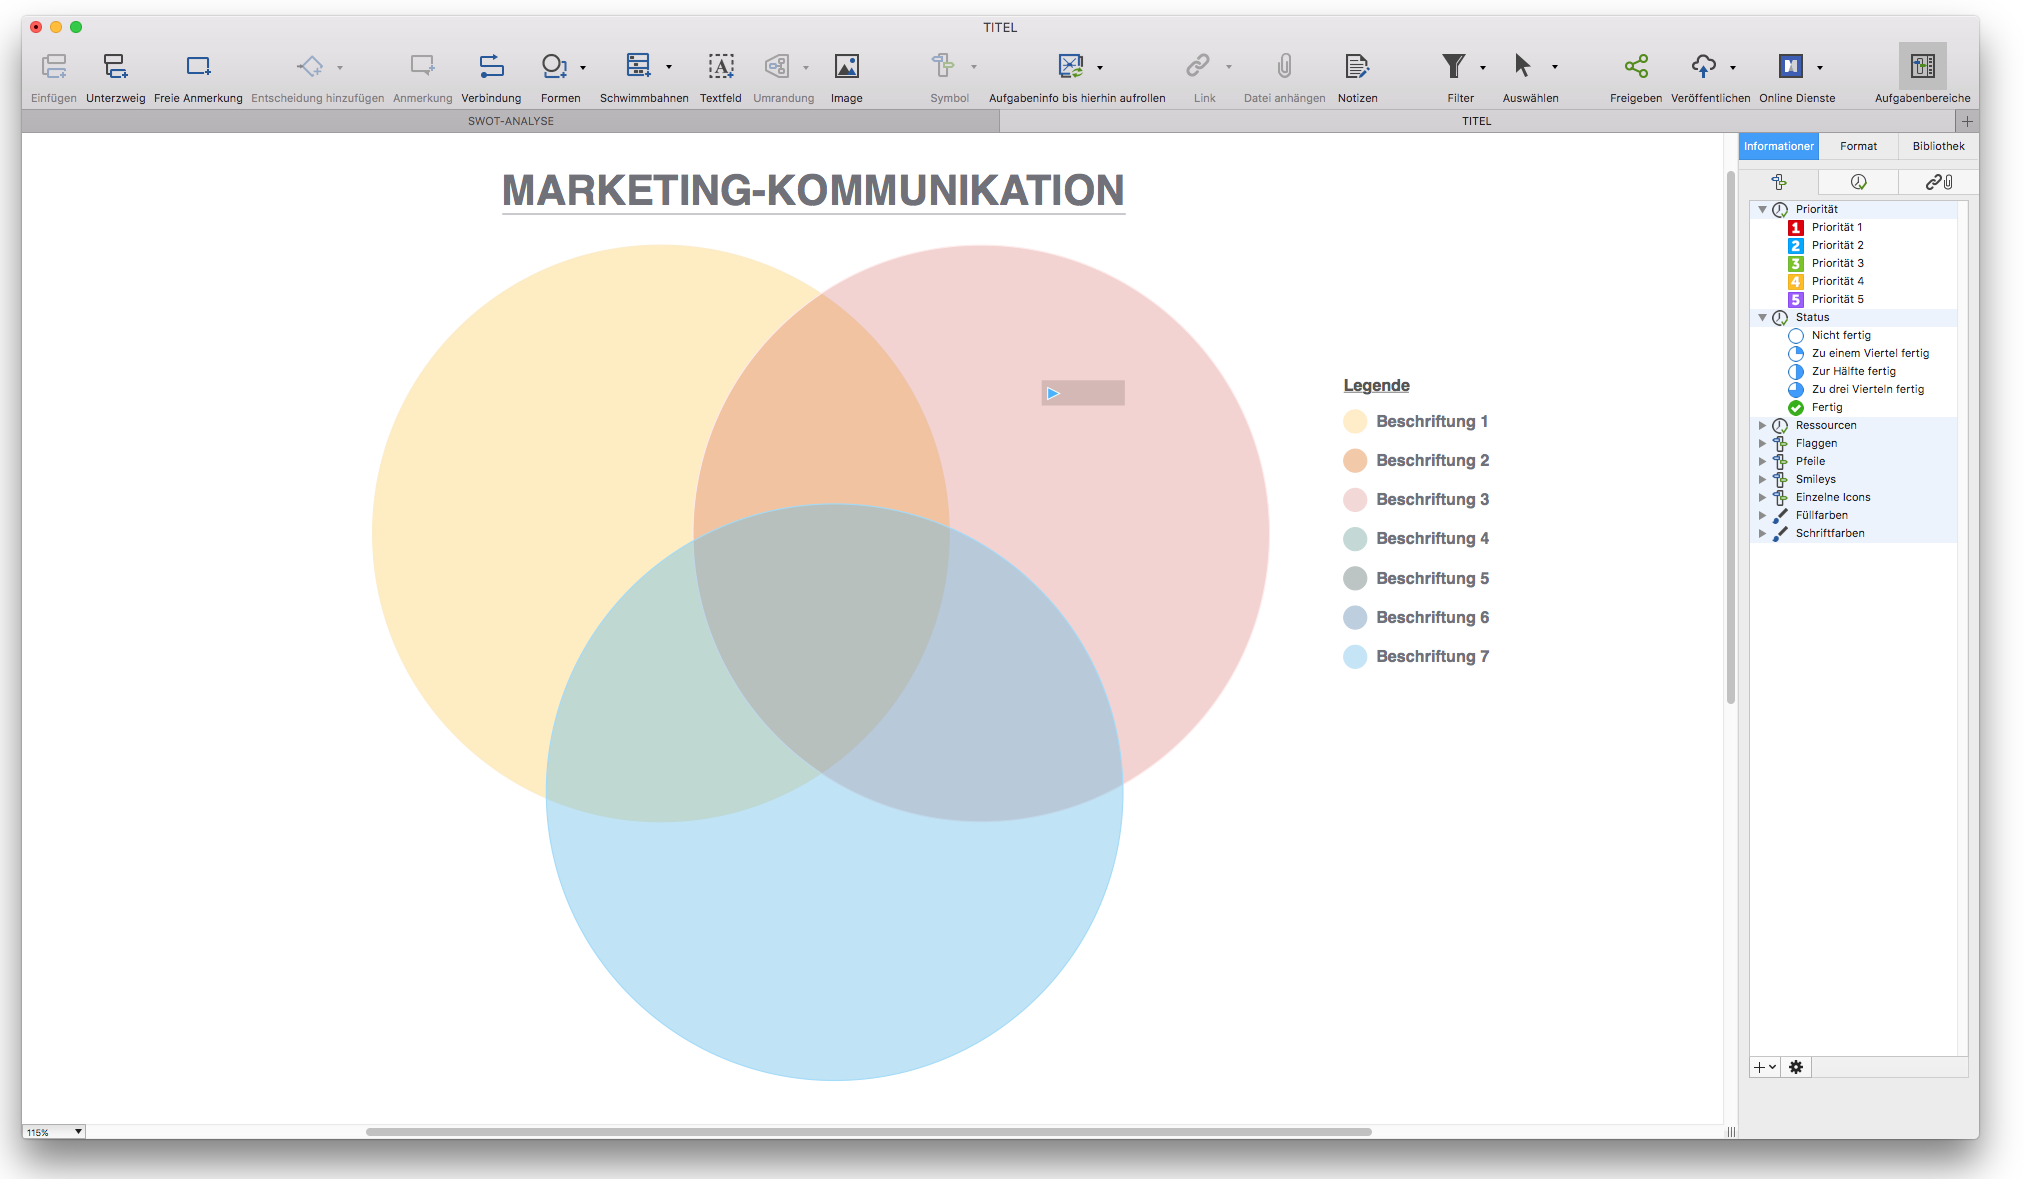
Task: Open the Notizen tool
Action: [1356, 66]
